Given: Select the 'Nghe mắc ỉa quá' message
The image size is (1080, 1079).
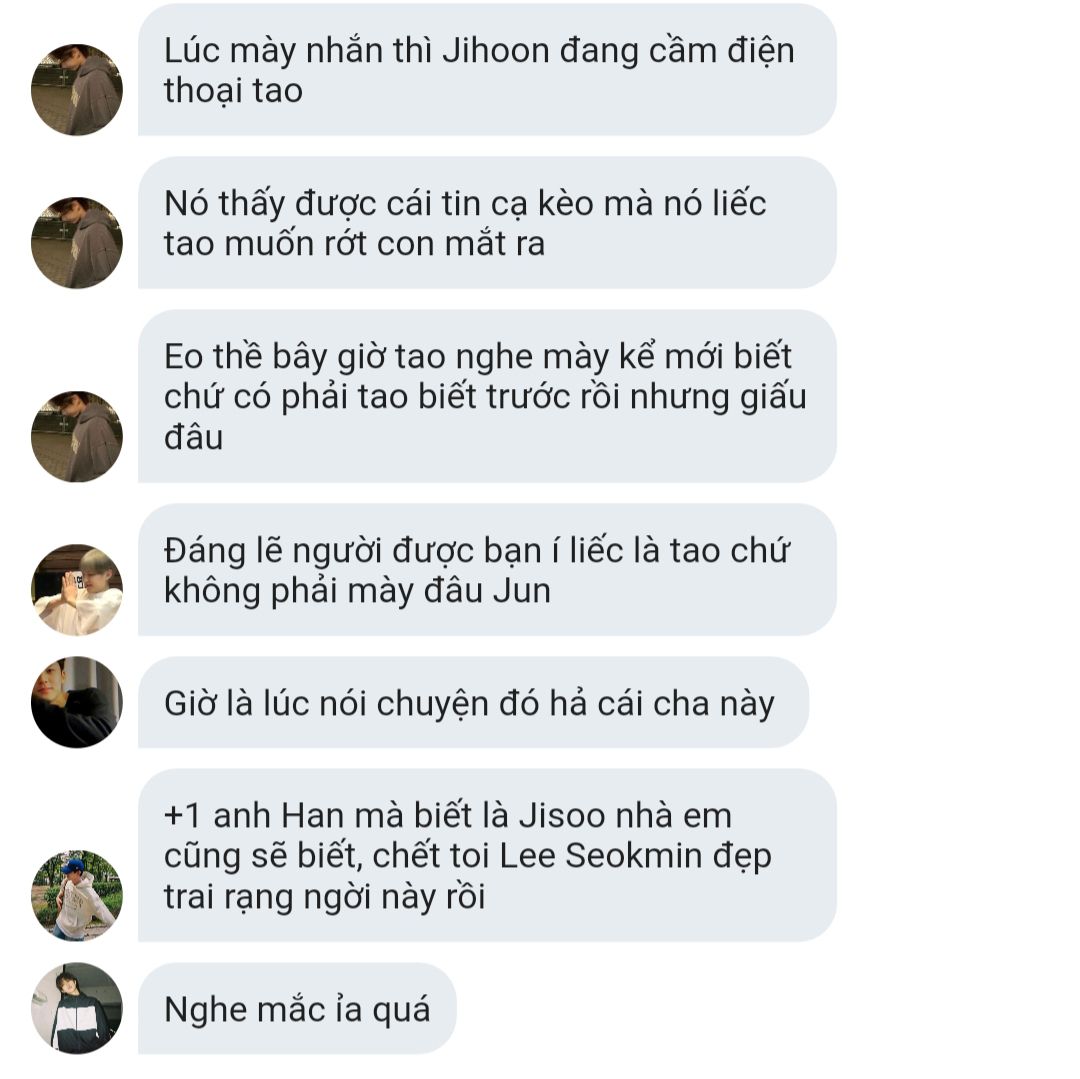Looking at the screenshot, I should [x=297, y=1009].
